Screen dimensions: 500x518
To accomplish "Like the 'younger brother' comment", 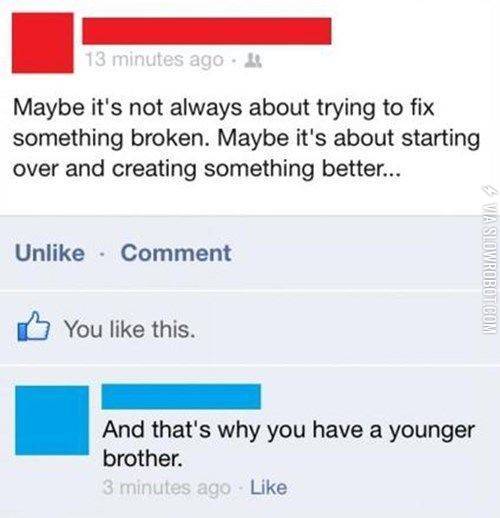I will click(x=268, y=488).
